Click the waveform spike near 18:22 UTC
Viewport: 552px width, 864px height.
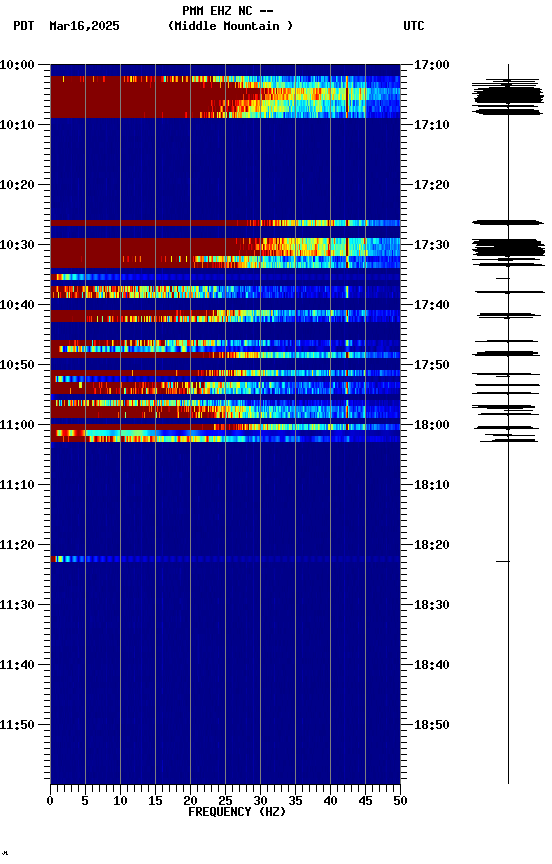click(502, 561)
